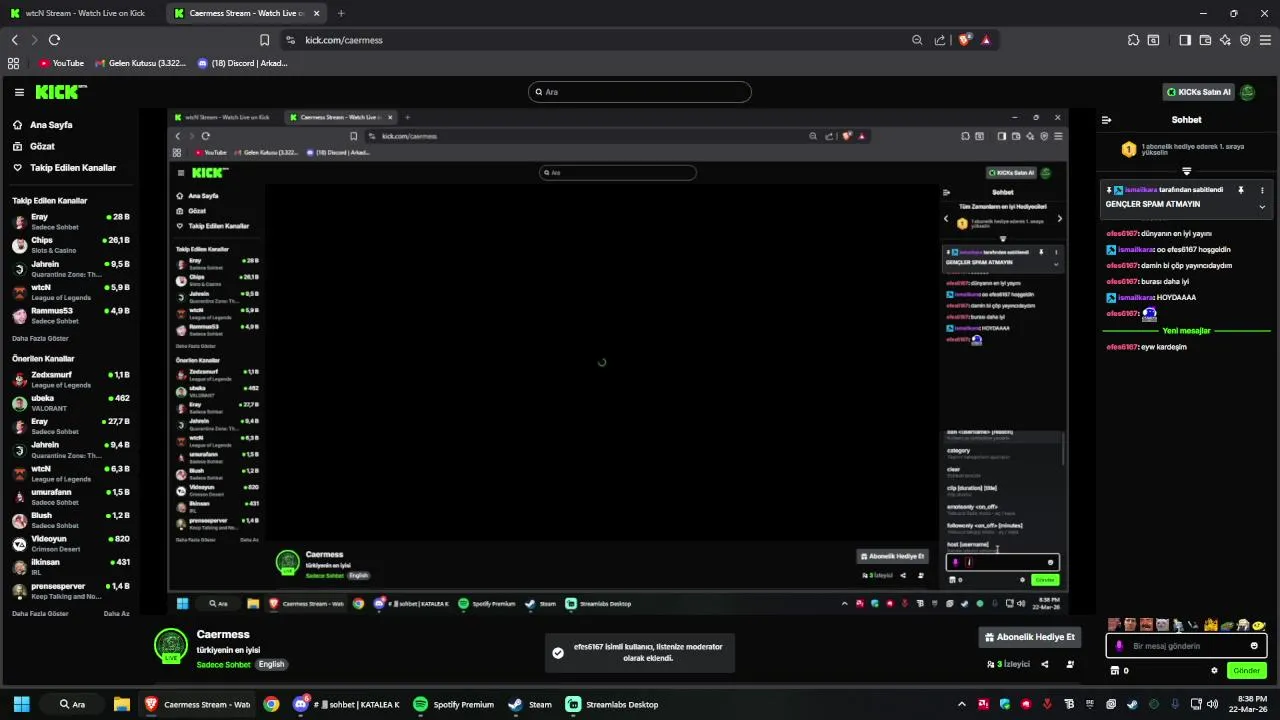Click the zoom-out magnifier in address bar
1280x720 pixels.
917,40
